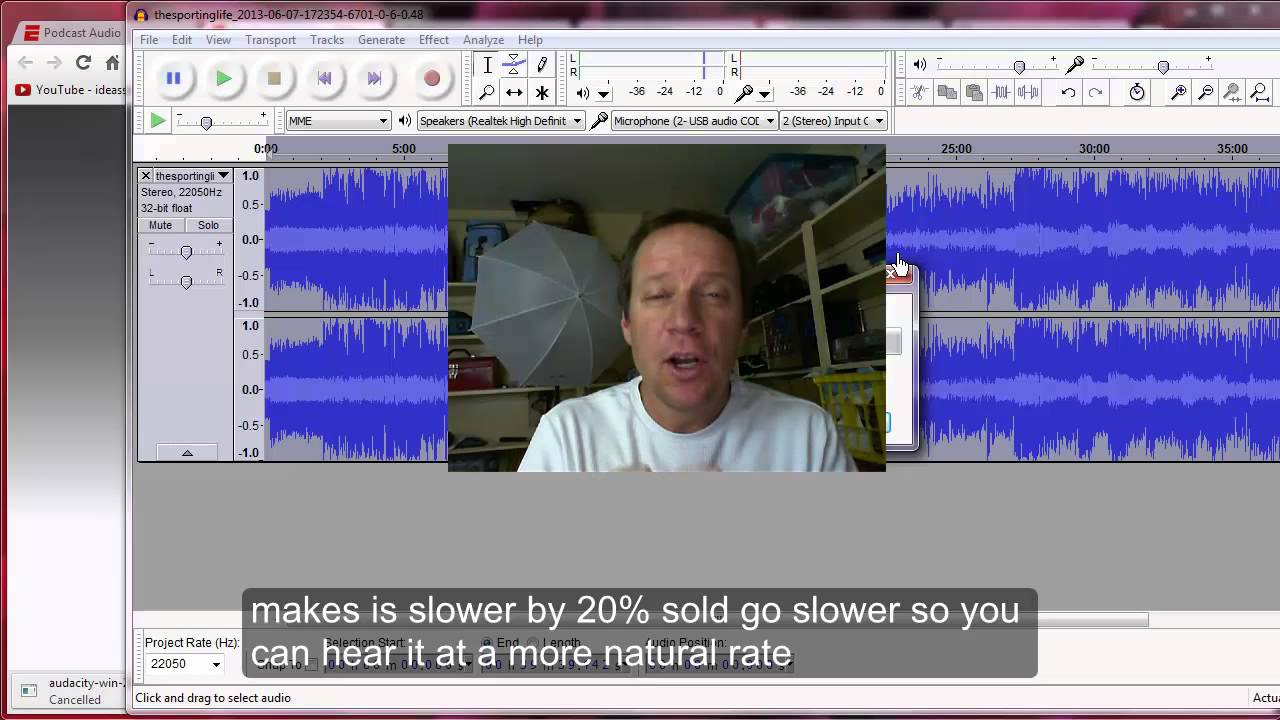Solo the thesportinglife track
Screen dimensions: 1280x720
[x=208, y=225]
